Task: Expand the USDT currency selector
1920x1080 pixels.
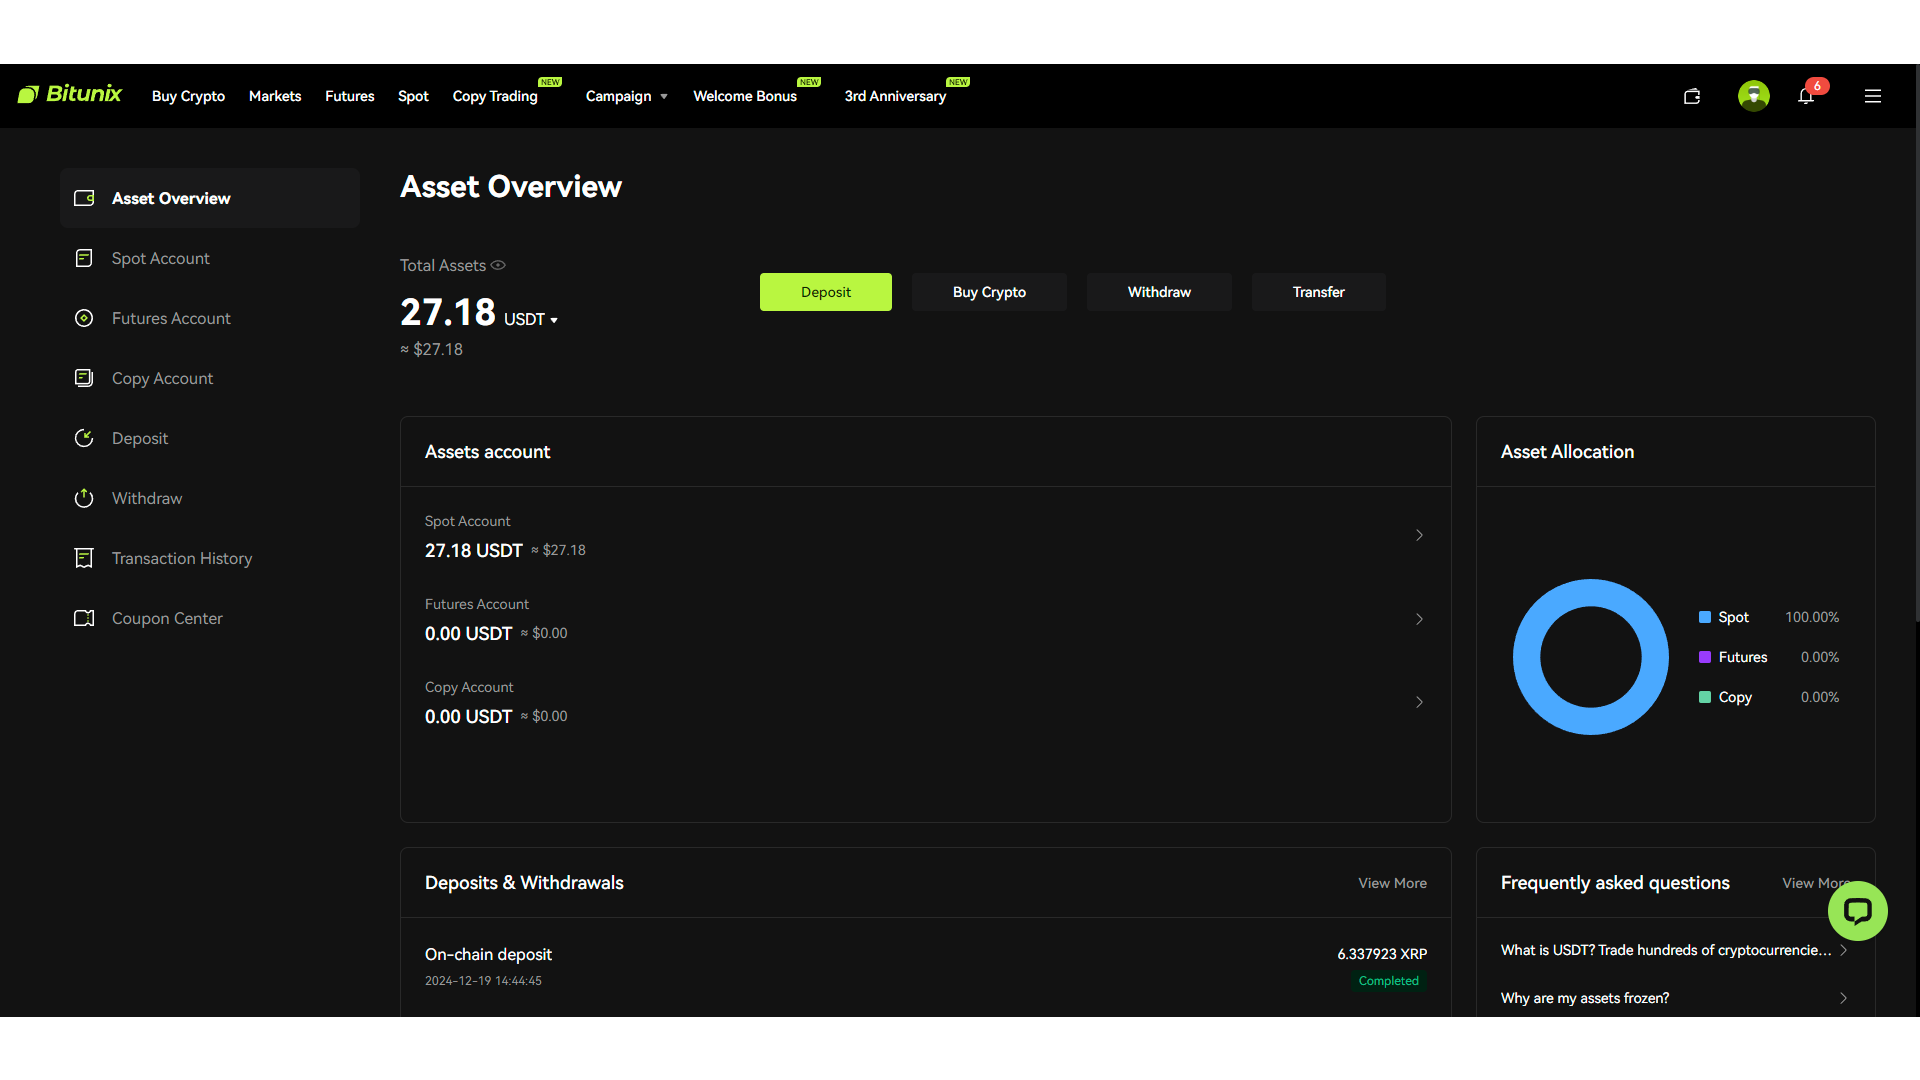Action: click(532, 319)
